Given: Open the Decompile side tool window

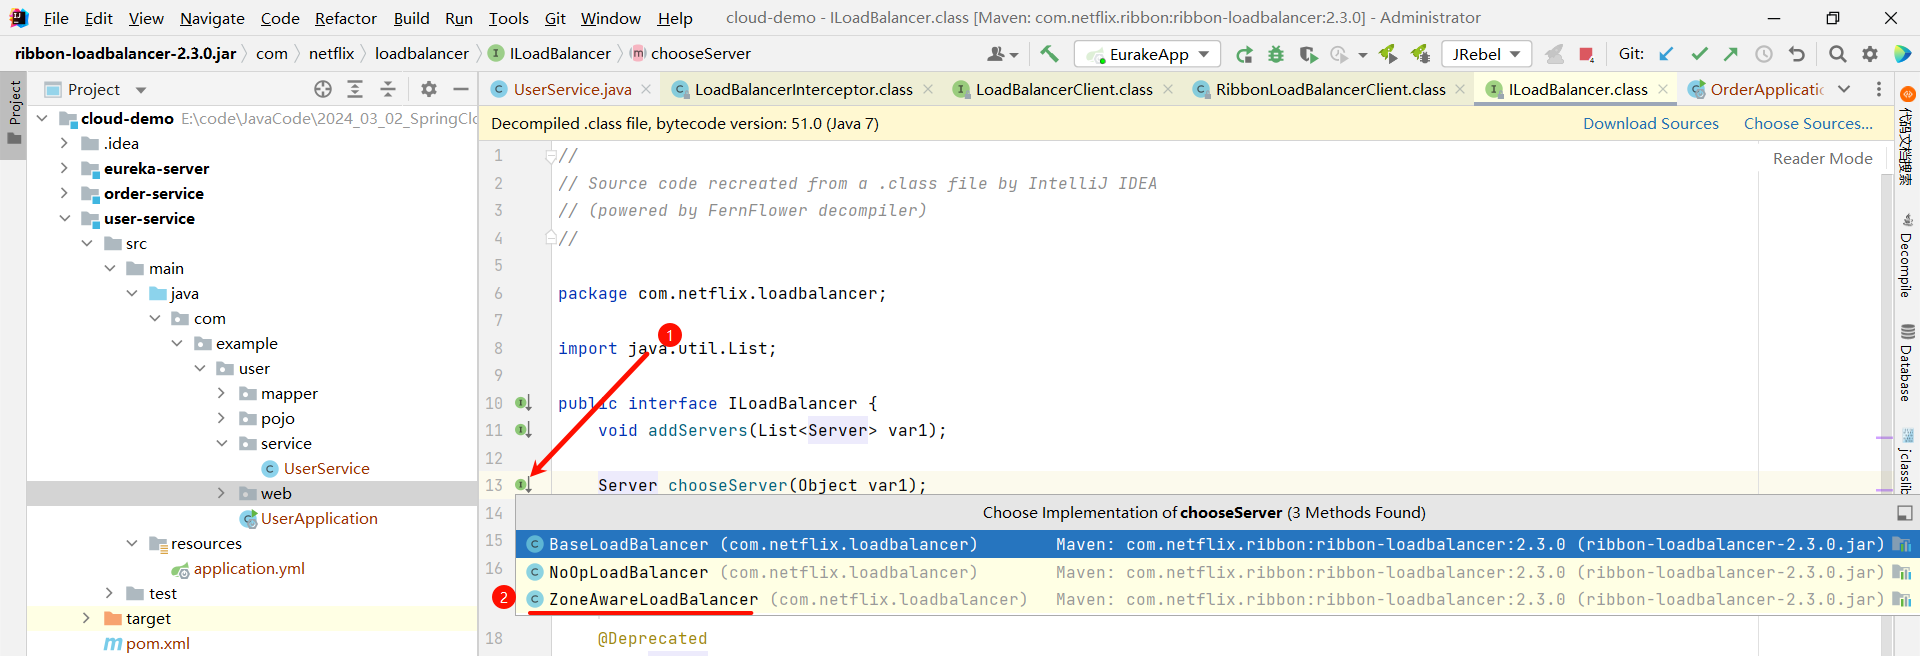Looking at the screenshot, I should (x=1906, y=255).
